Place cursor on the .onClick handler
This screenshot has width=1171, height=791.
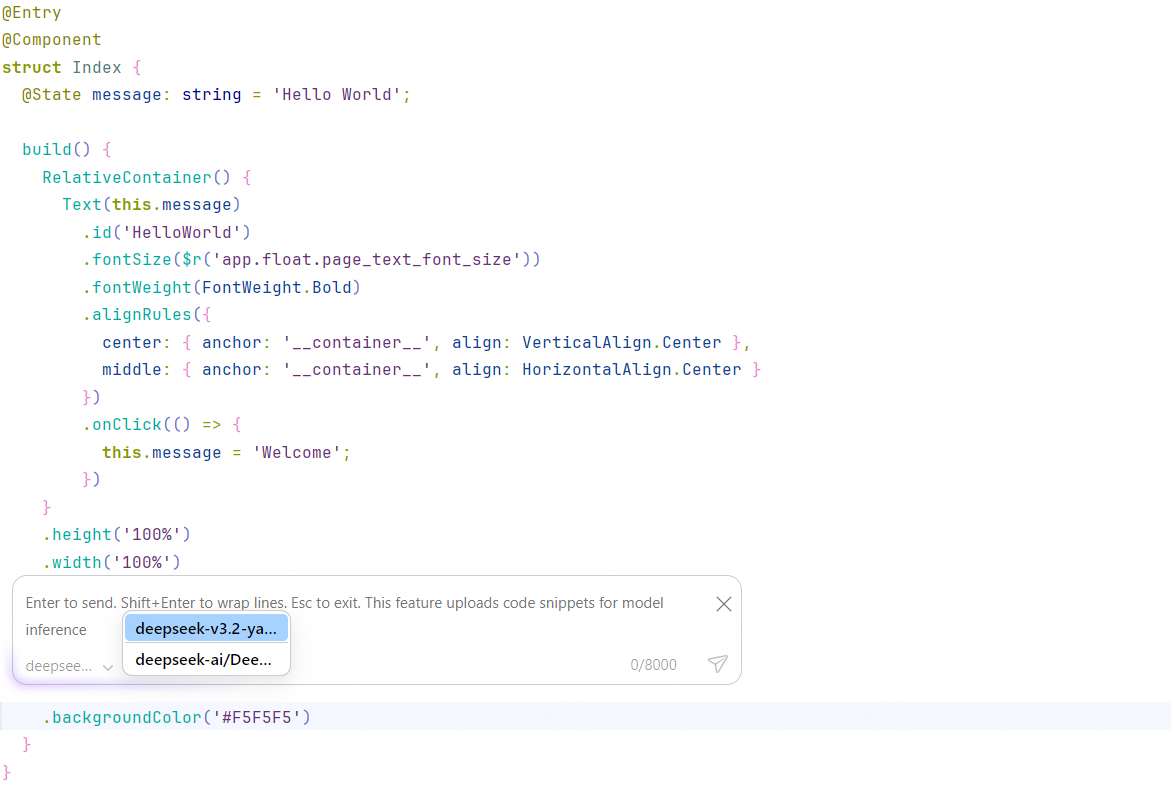coord(127,425)
